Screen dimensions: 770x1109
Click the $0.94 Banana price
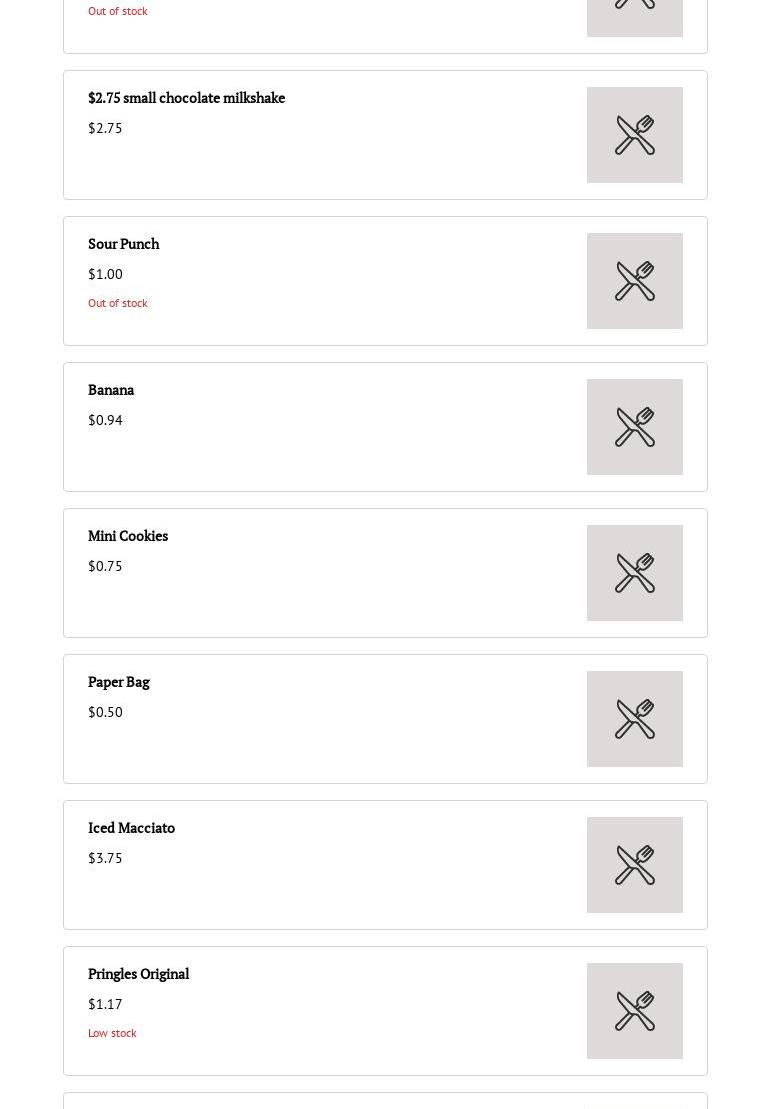(105, 420)
